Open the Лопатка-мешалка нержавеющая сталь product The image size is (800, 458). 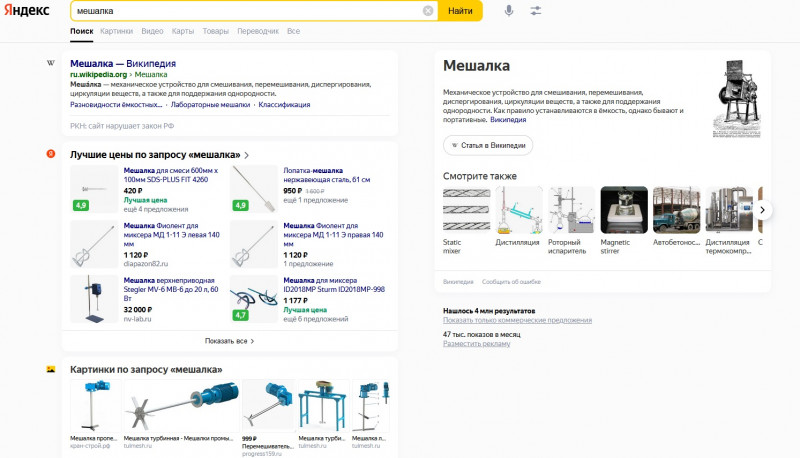327,175
